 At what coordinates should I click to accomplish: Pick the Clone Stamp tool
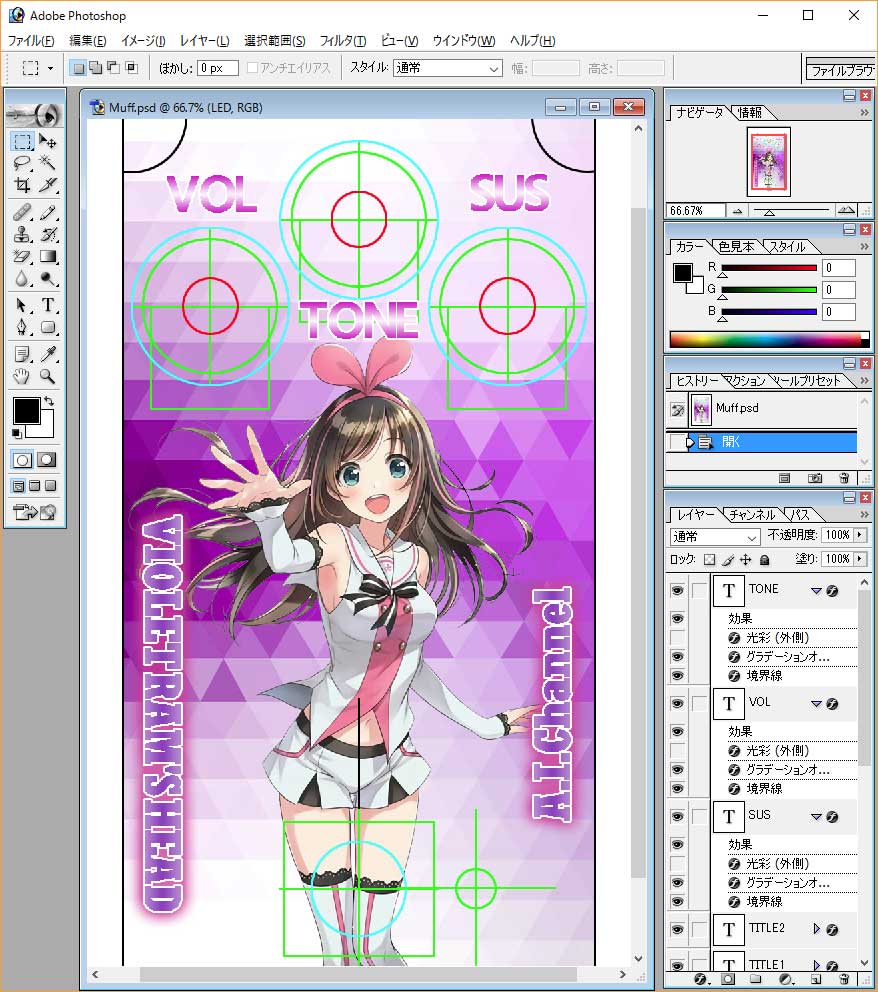(x=23, y=234)
